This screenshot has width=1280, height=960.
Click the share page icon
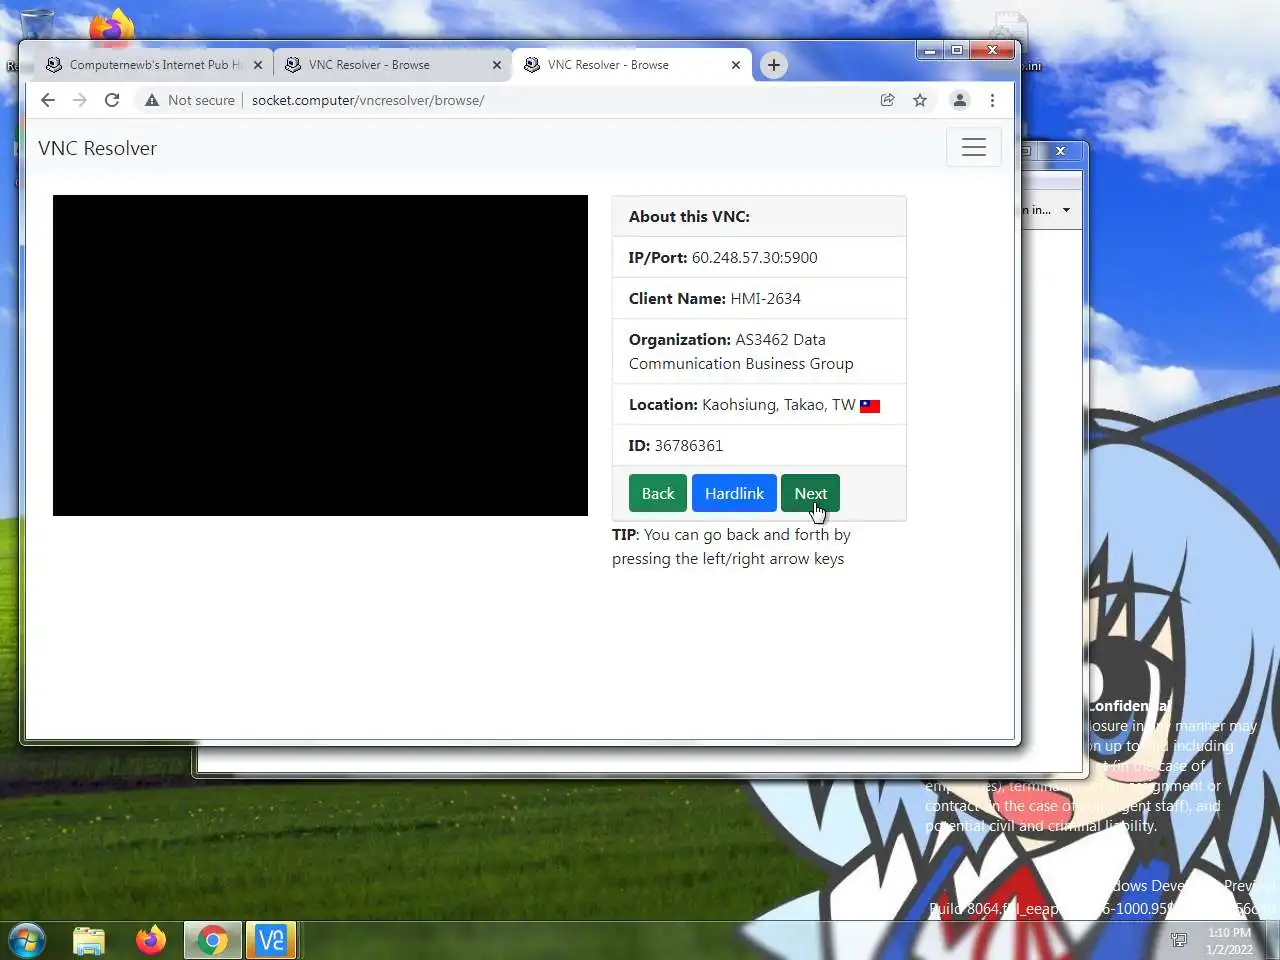887,100
